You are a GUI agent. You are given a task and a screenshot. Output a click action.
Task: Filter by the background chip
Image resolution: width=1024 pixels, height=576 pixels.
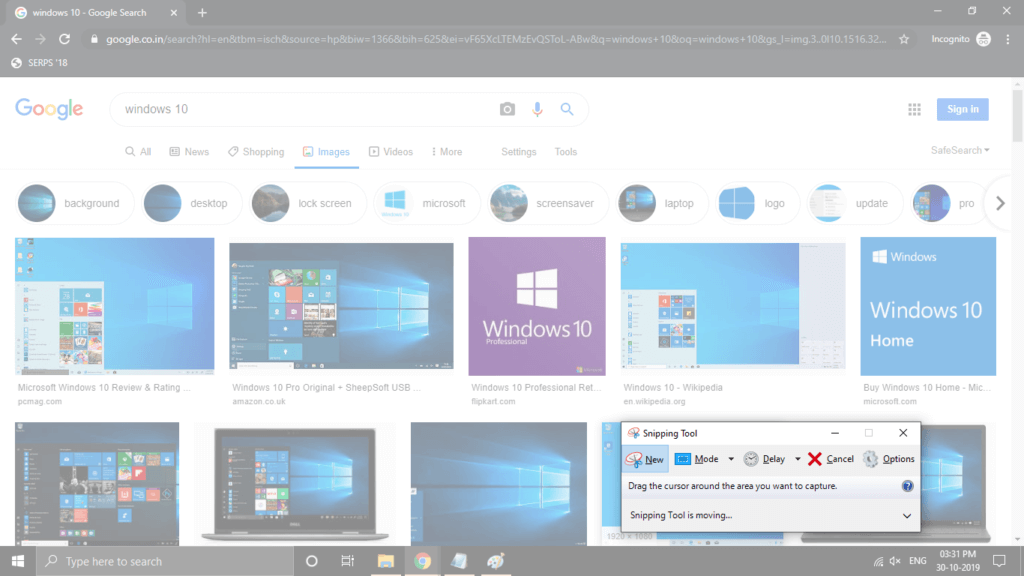click(74, 203)
